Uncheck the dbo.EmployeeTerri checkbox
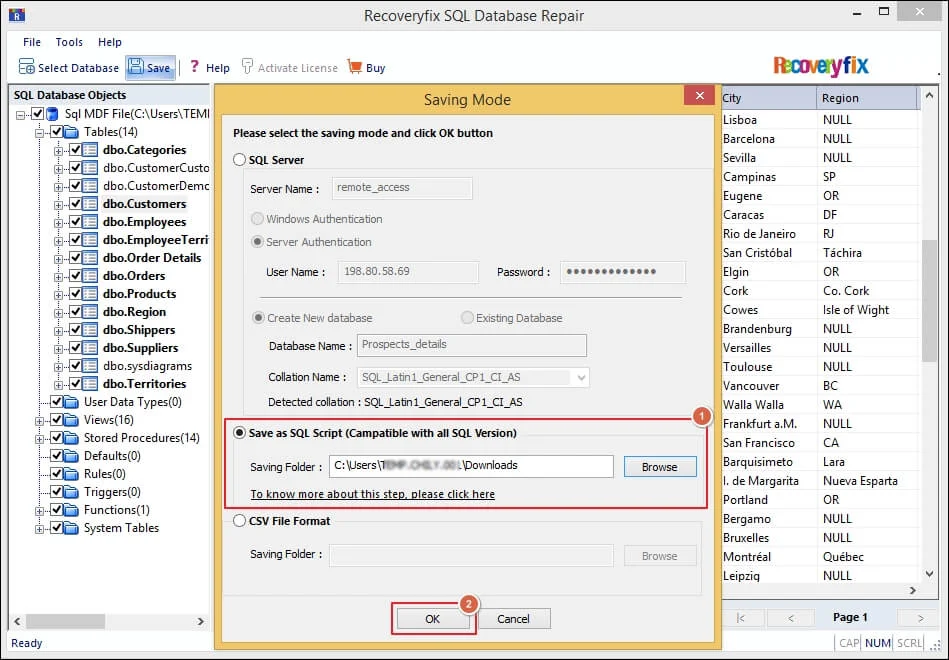 click(x=76, y=240)
